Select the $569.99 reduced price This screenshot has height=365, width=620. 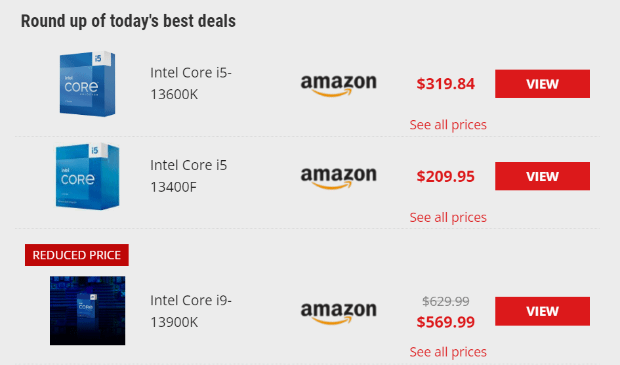tap(445, 322)
